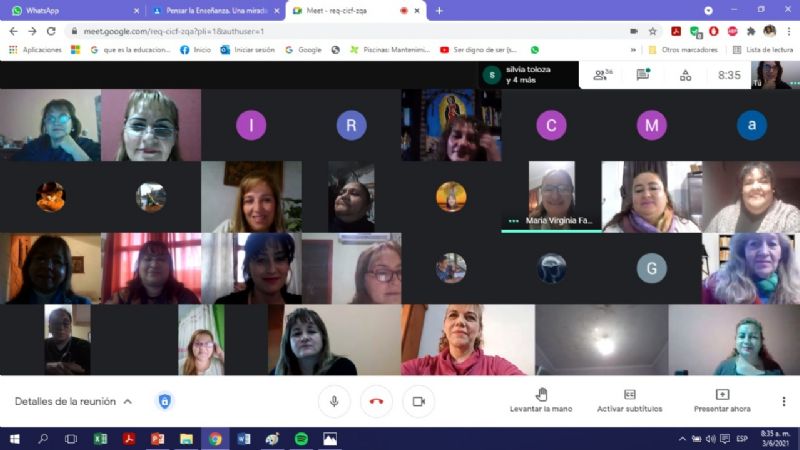
Task: Open the que es la educacion bookmark
Action: [130, 49]
